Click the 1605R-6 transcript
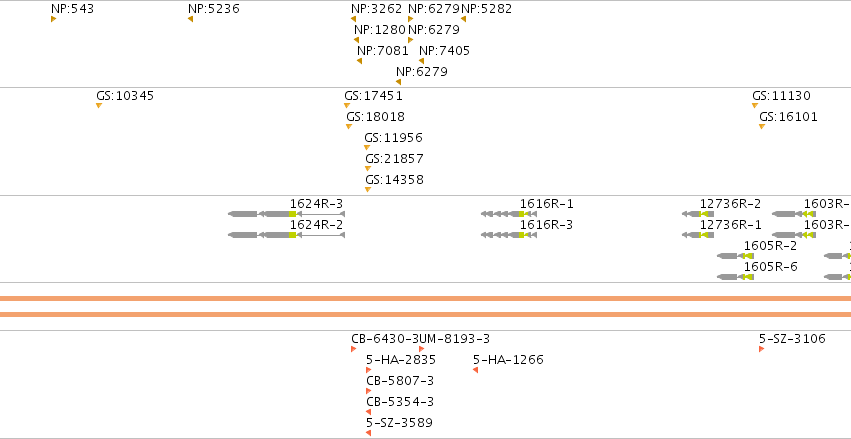The height and width of the screenshot is (439, 851). [735, 277]
